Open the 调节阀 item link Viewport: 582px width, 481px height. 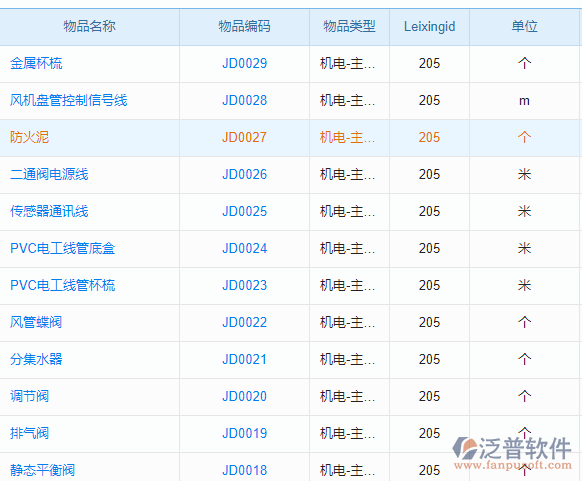[29, 396]
